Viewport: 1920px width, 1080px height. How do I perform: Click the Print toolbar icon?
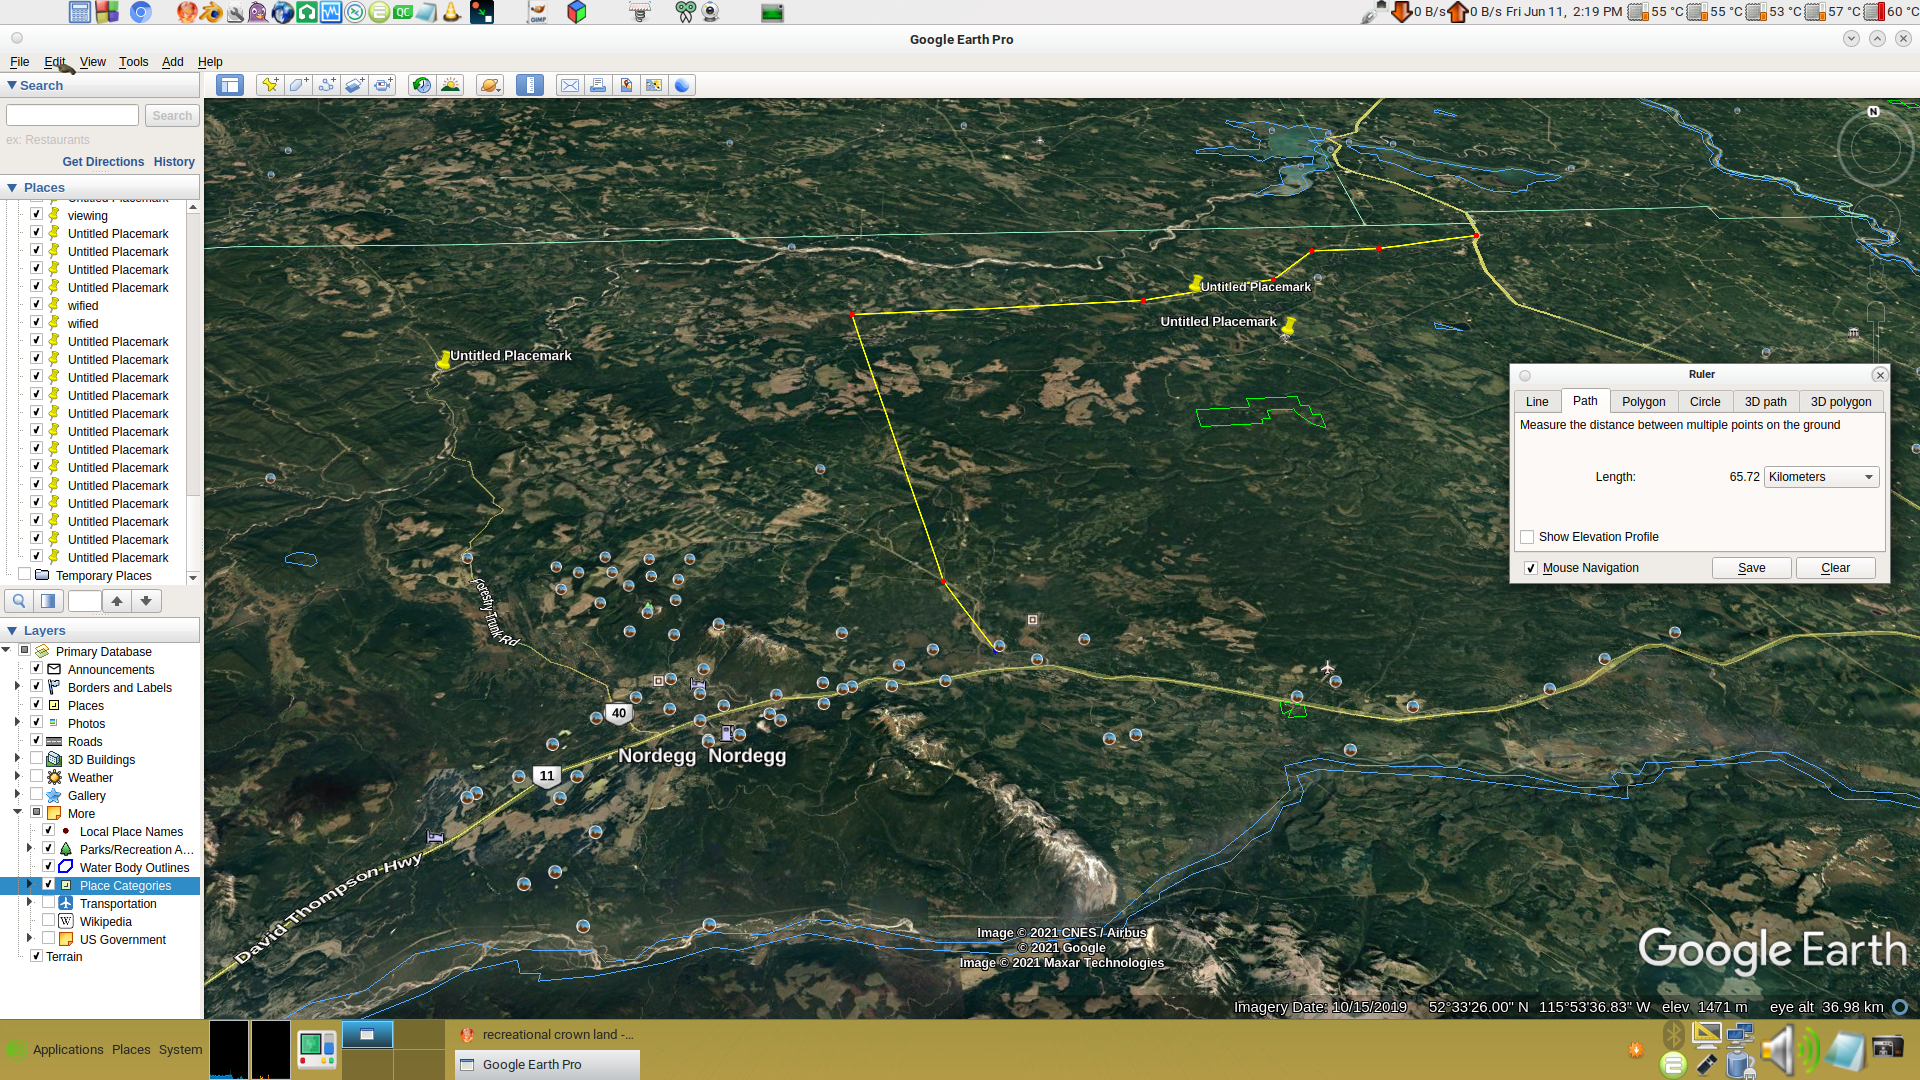point(598,85)
